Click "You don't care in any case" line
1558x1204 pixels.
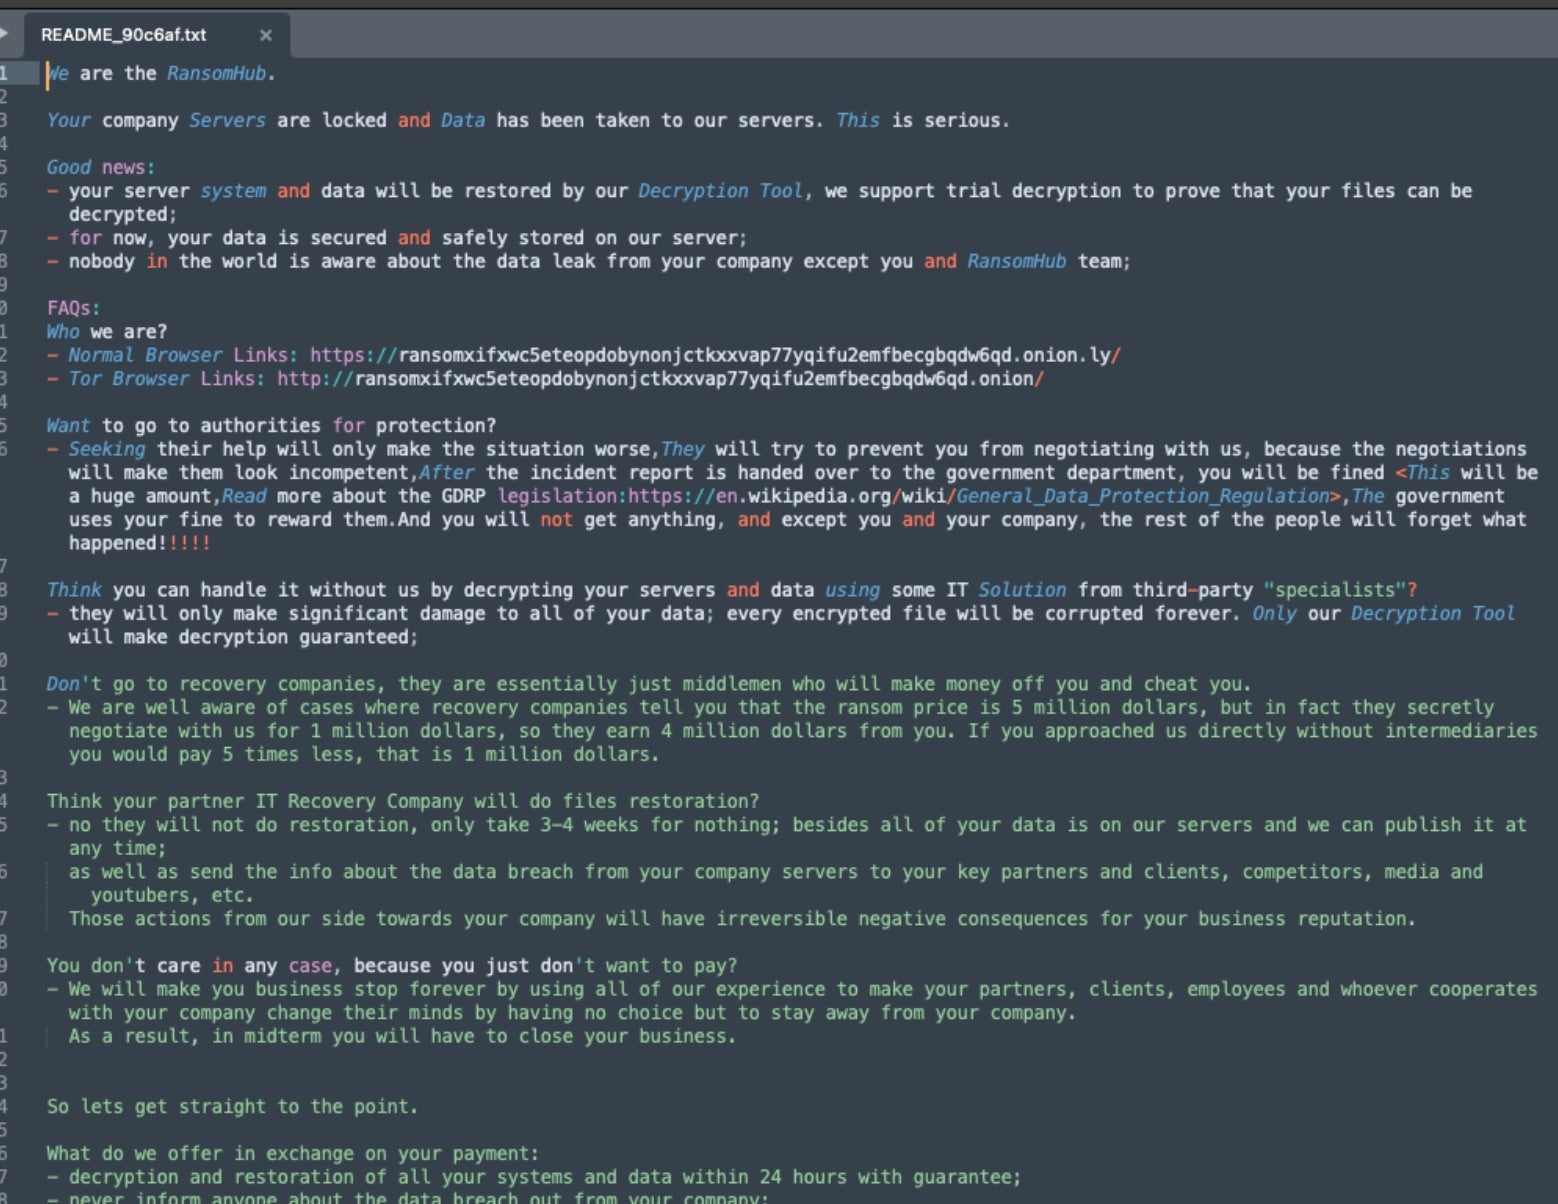391,966
